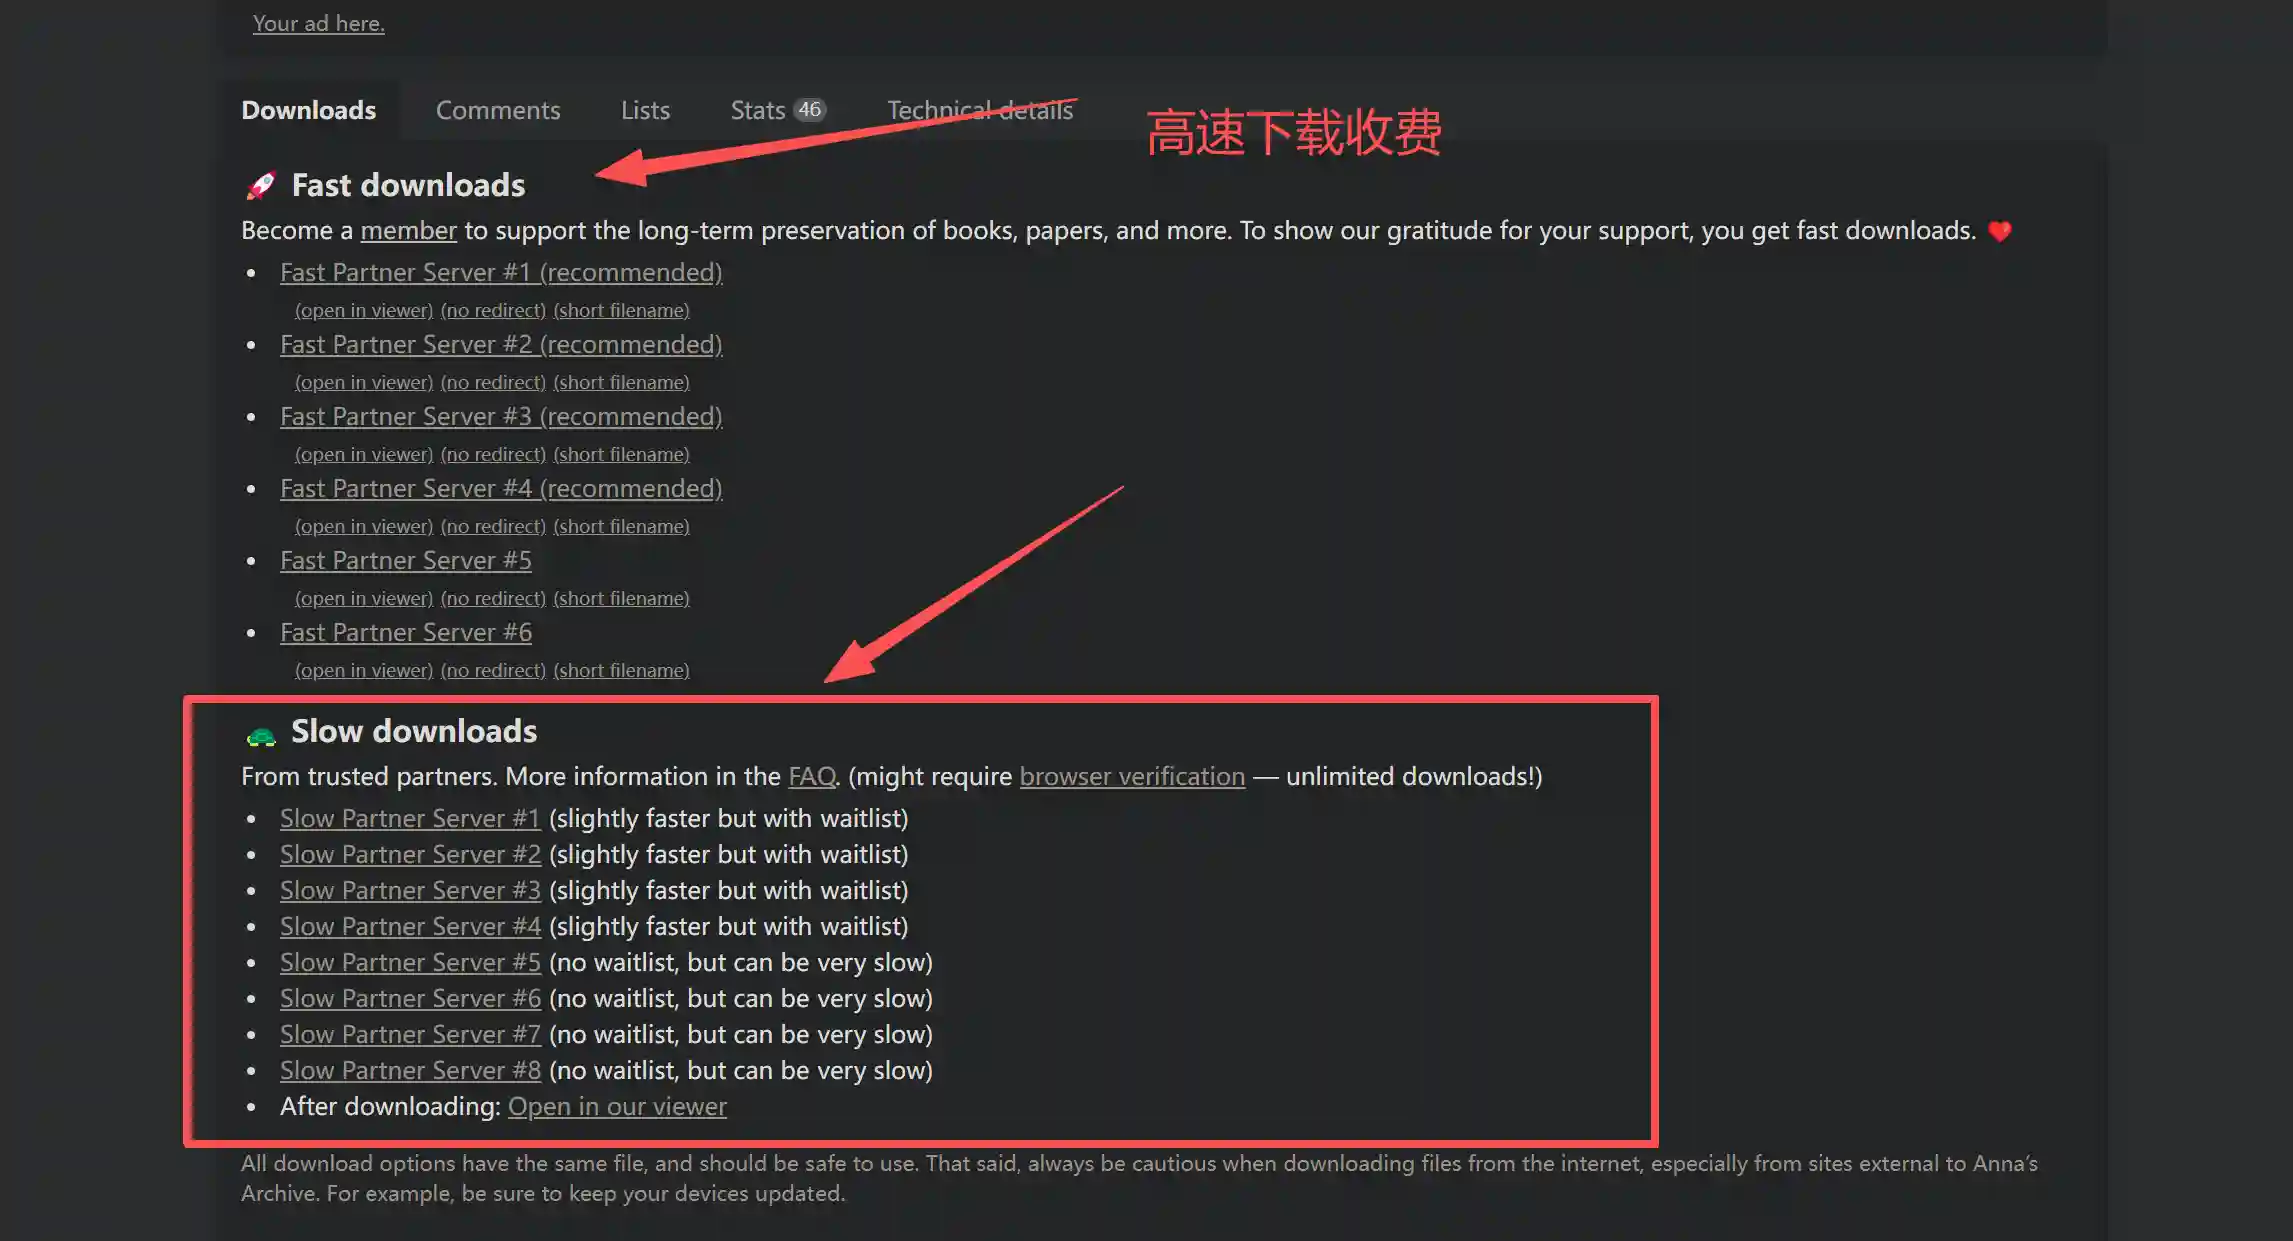Open Fast Partner Server #6 link
This screenshot has height=1241, width=2293.
(x=406, y=632)
